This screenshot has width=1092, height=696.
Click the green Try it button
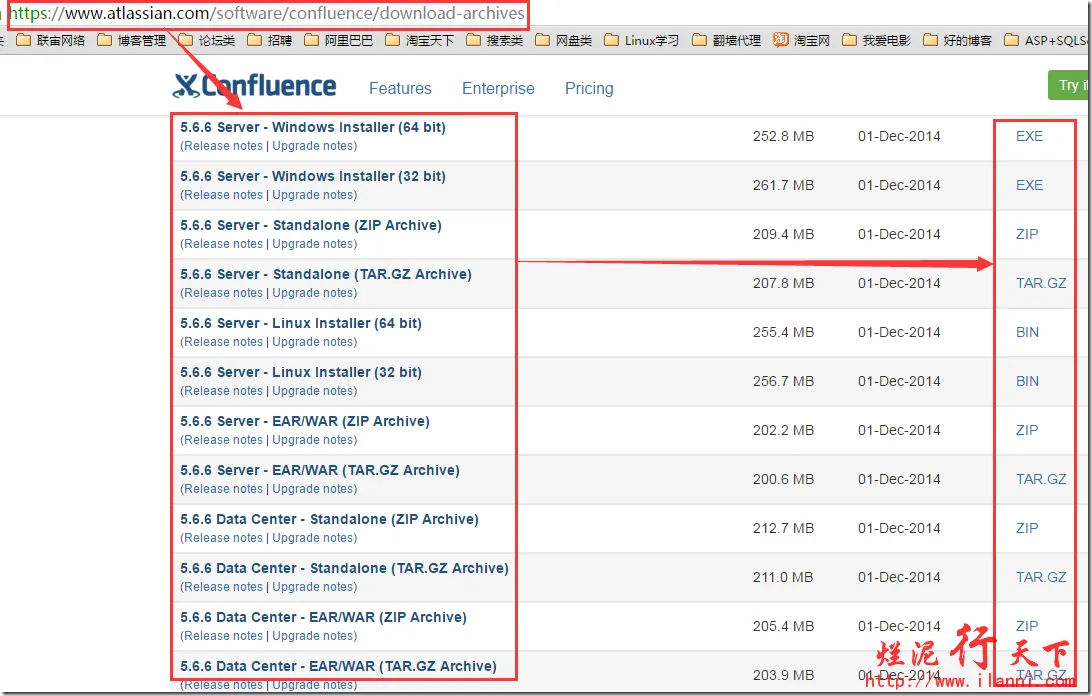[1070, 85]
